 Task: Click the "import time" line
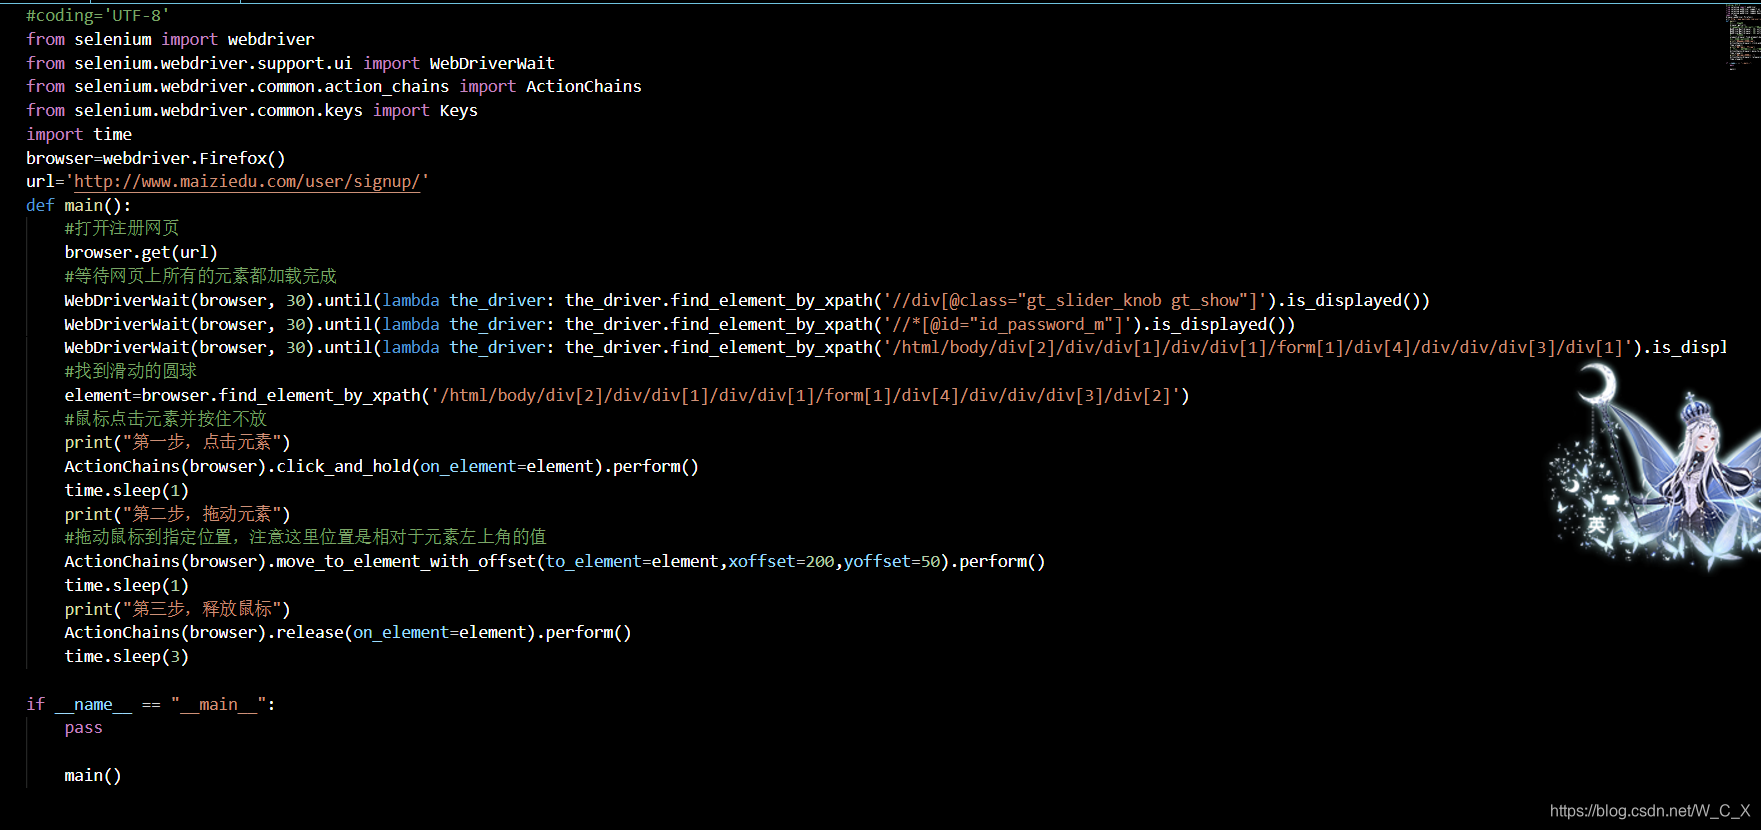click(x=79, y=134)
